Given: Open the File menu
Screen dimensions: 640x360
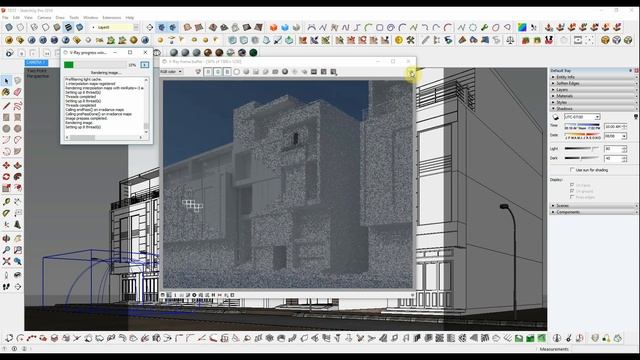Looking at the screenshot, I should pyautogui.click(x=5, y=18).
